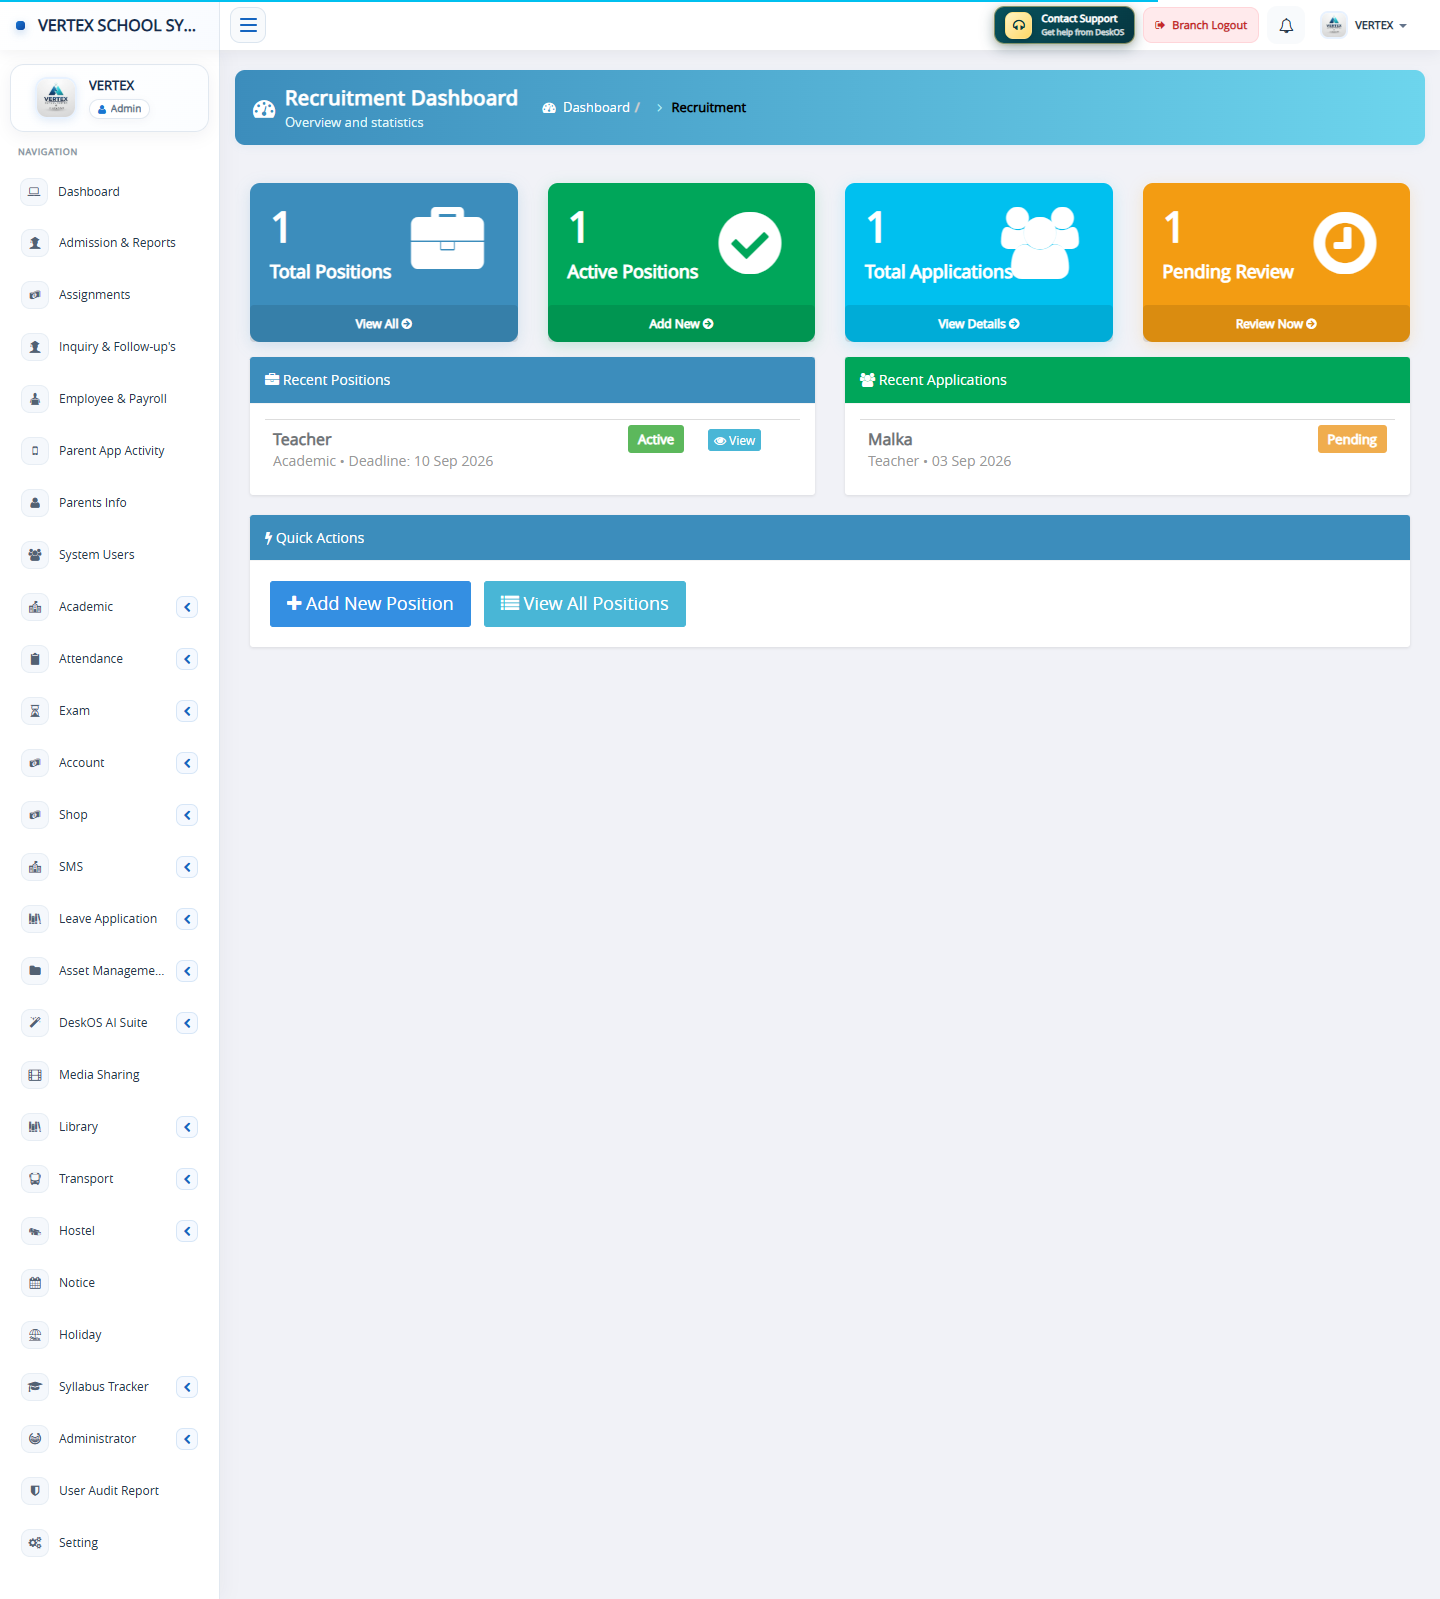Click the System Users group icon

pyautogui.click(x=35, y=555)
